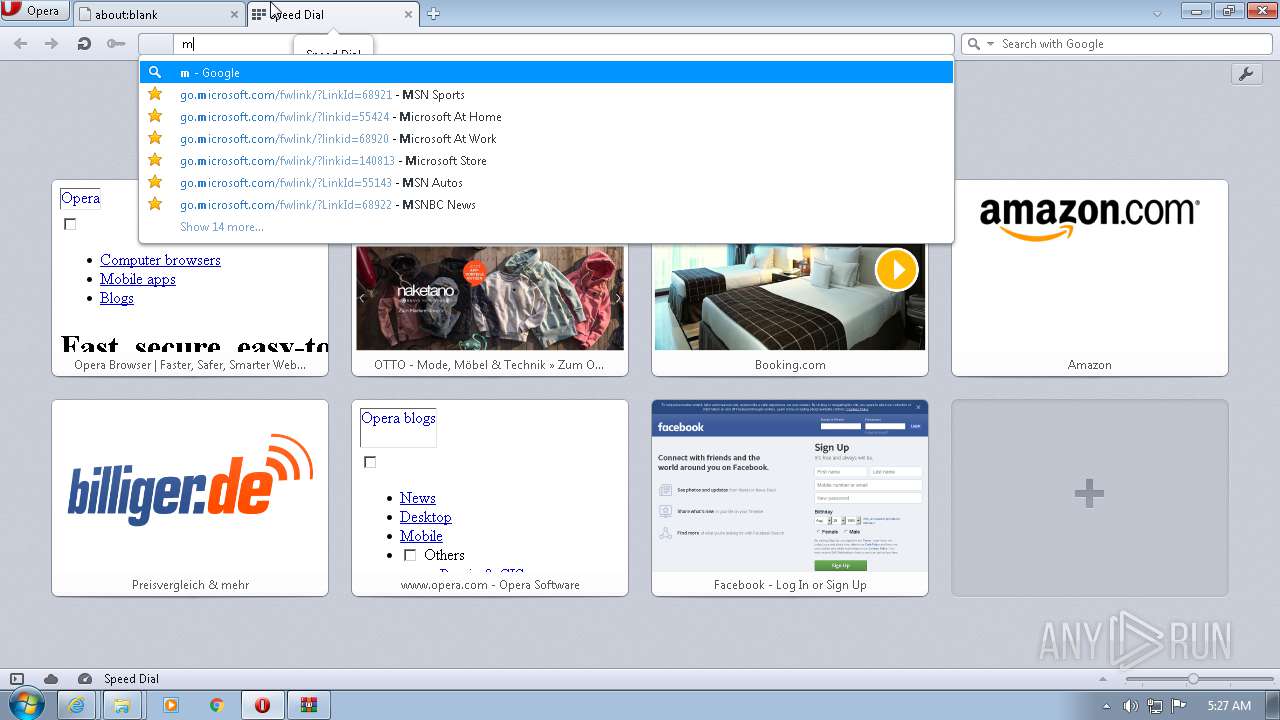Click star icon beside MSNBC News
This screenshot has height=720, width=1280.
(155, 204)
